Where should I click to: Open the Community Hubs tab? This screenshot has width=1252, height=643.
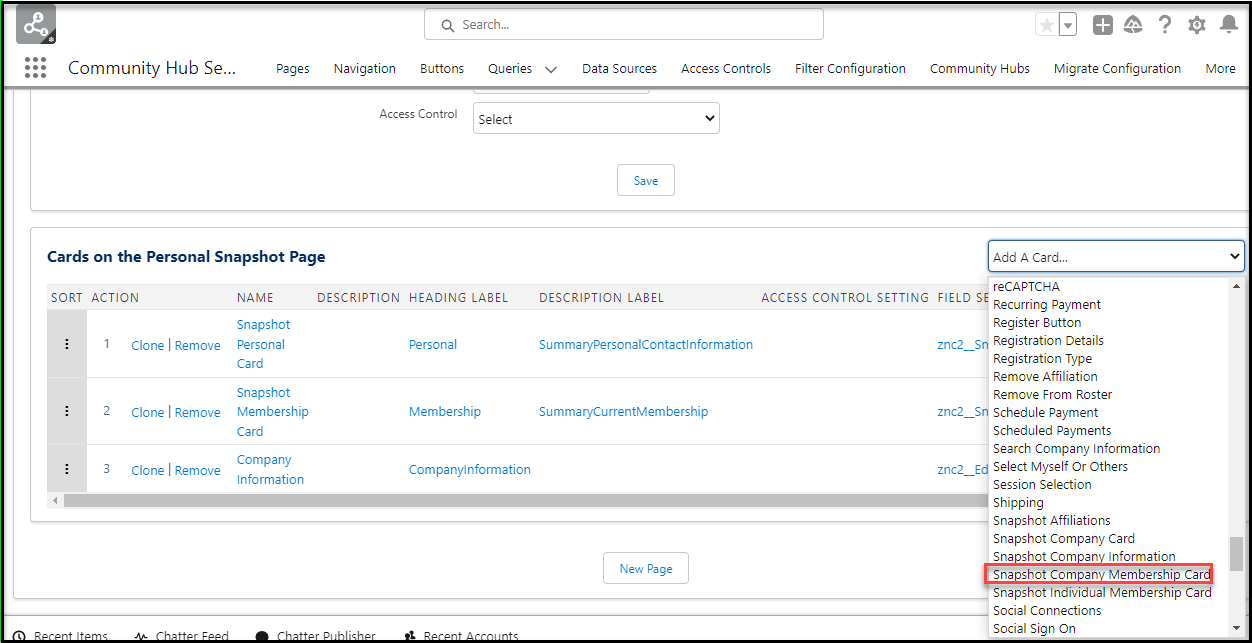click(979, 69)
